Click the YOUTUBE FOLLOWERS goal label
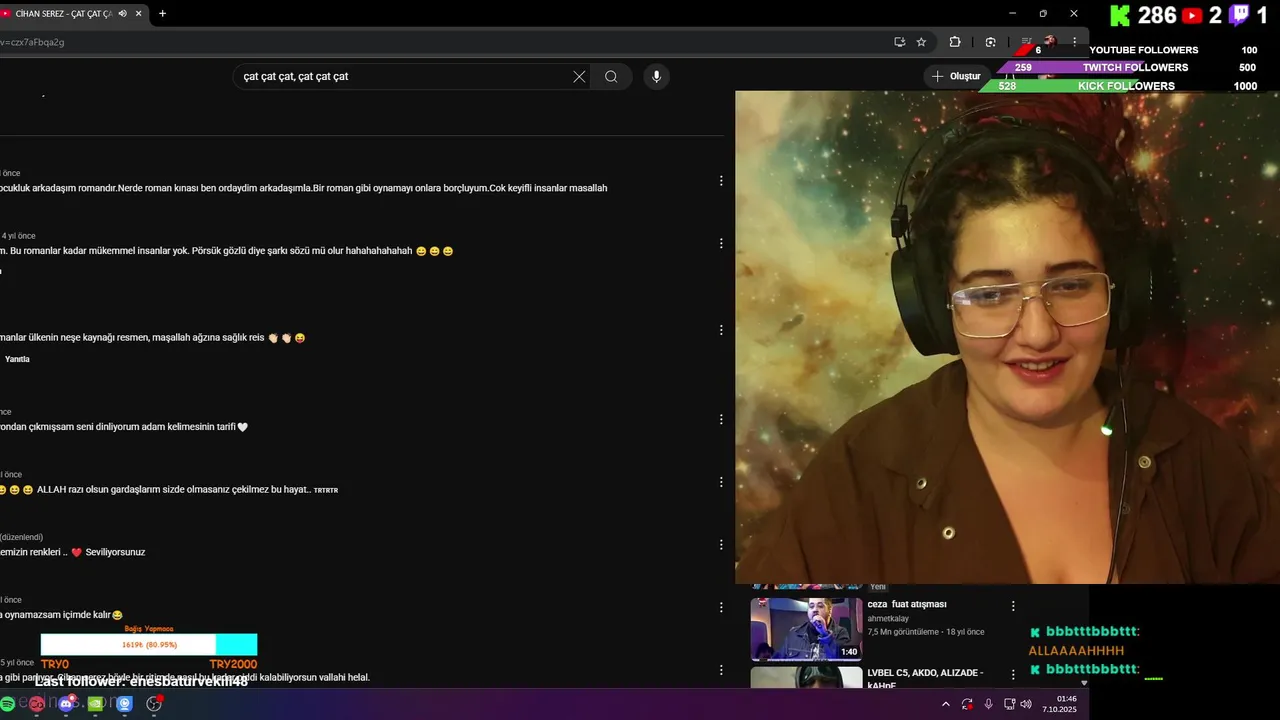Screen dimensions: 1280x720 point(1143,50)
